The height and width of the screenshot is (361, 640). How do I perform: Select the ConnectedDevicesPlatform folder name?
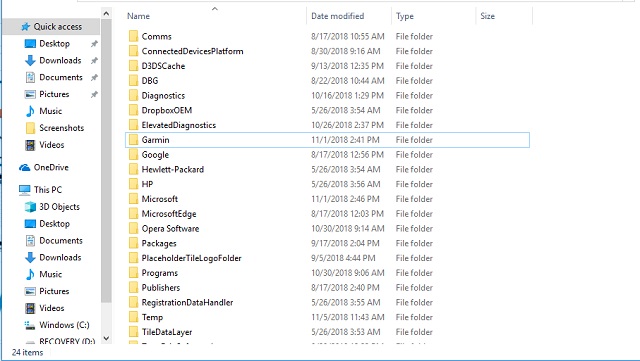pyautogui.click(x=192, y=51)
